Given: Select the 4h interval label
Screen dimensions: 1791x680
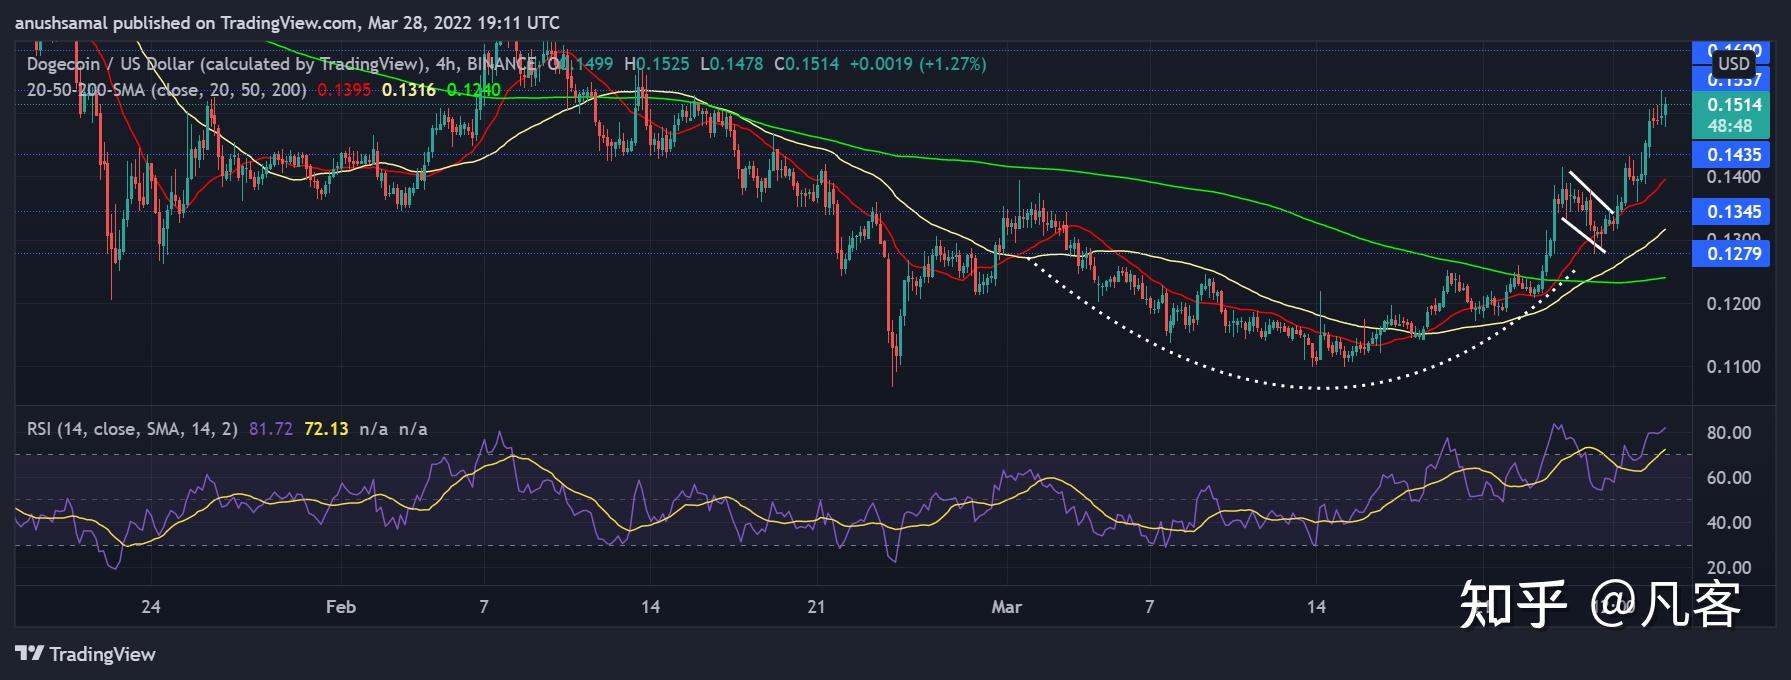Looking at the screenshot, I should point(447,64).
